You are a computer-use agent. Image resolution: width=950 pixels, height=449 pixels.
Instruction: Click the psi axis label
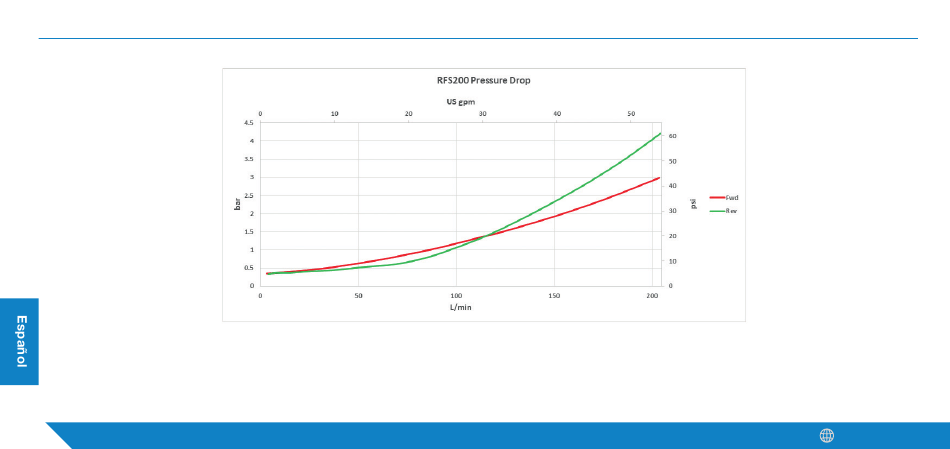693,204
